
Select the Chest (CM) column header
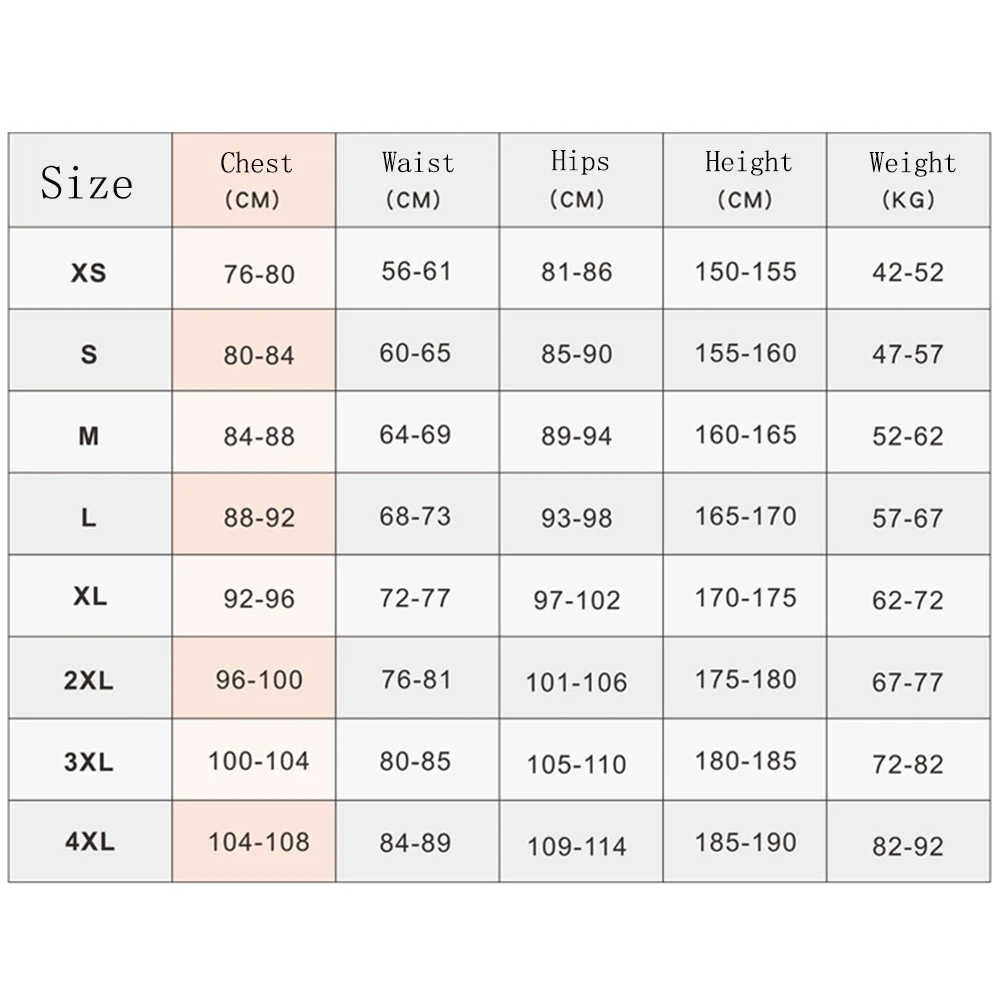pyautogui.click(x=255, y=180)
